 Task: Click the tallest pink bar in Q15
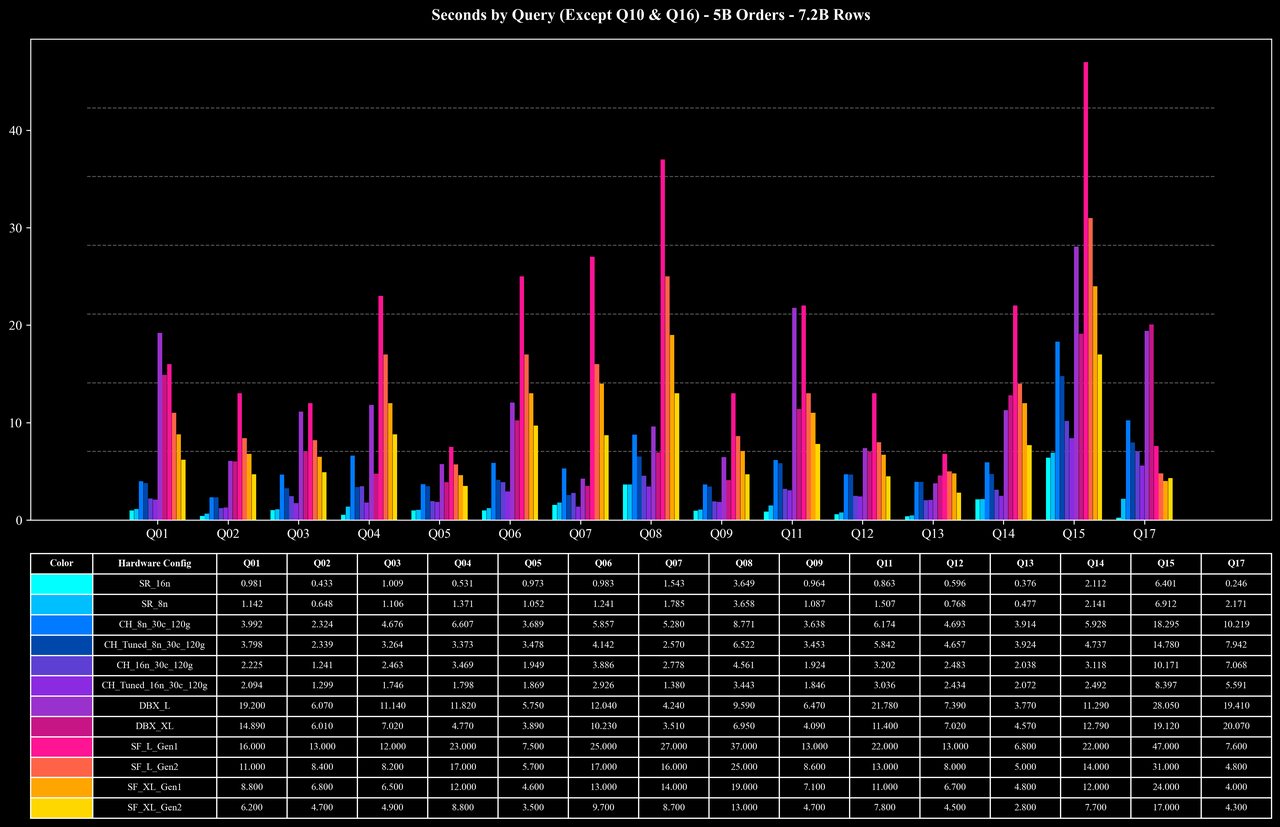pyautogui.click(x=1086, y=291)
